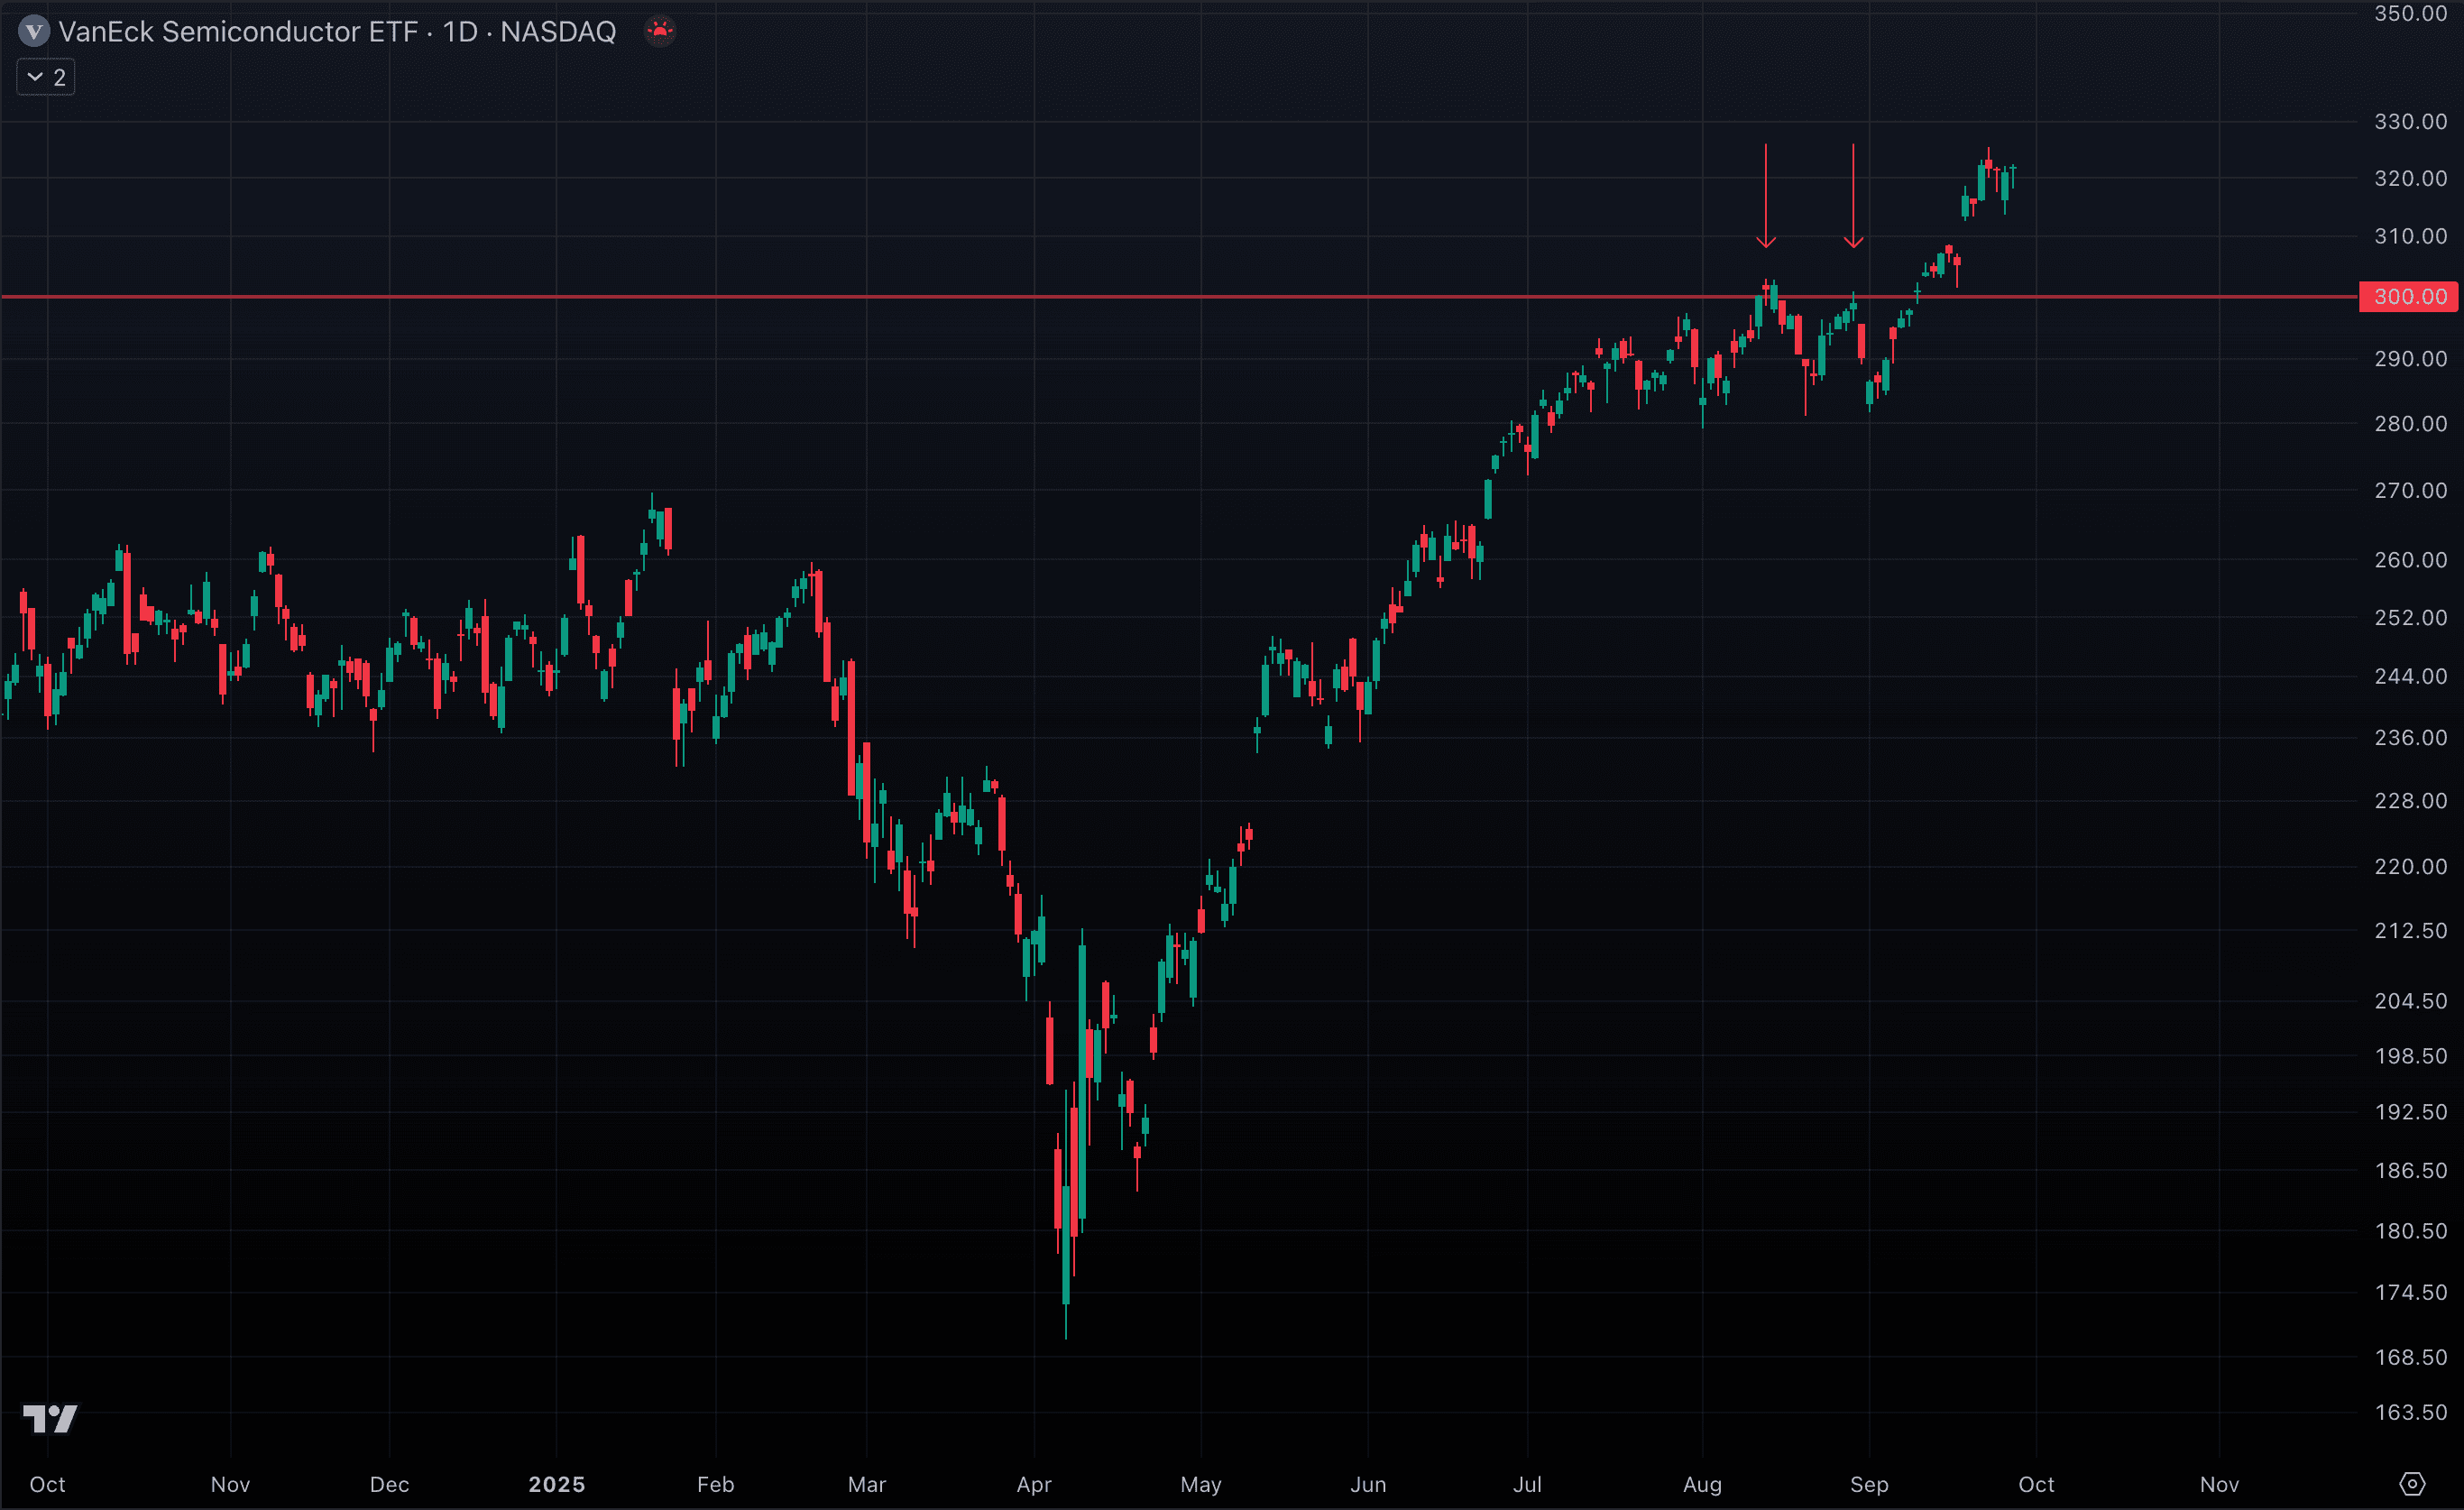Screen dimensions: 2464x1510
Task: Click the 2025 label on time axis
Action: tap(557, 1484)
